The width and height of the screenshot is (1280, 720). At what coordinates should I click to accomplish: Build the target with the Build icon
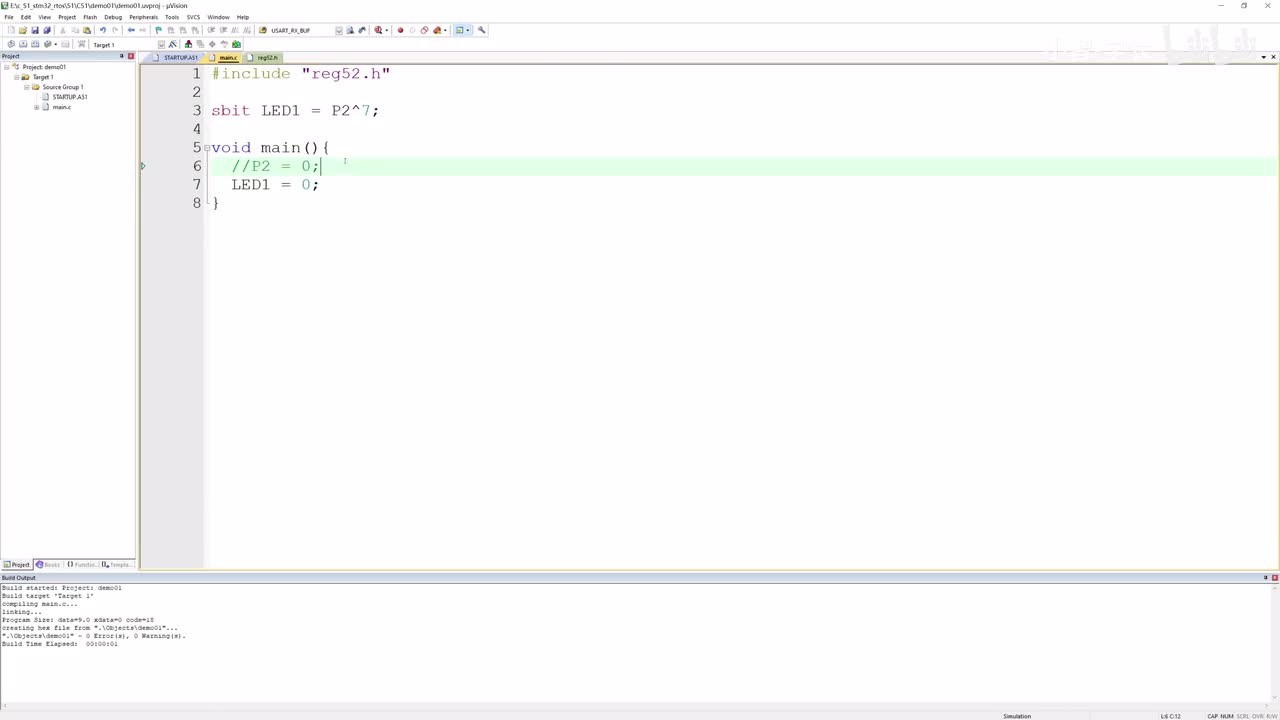22,44
